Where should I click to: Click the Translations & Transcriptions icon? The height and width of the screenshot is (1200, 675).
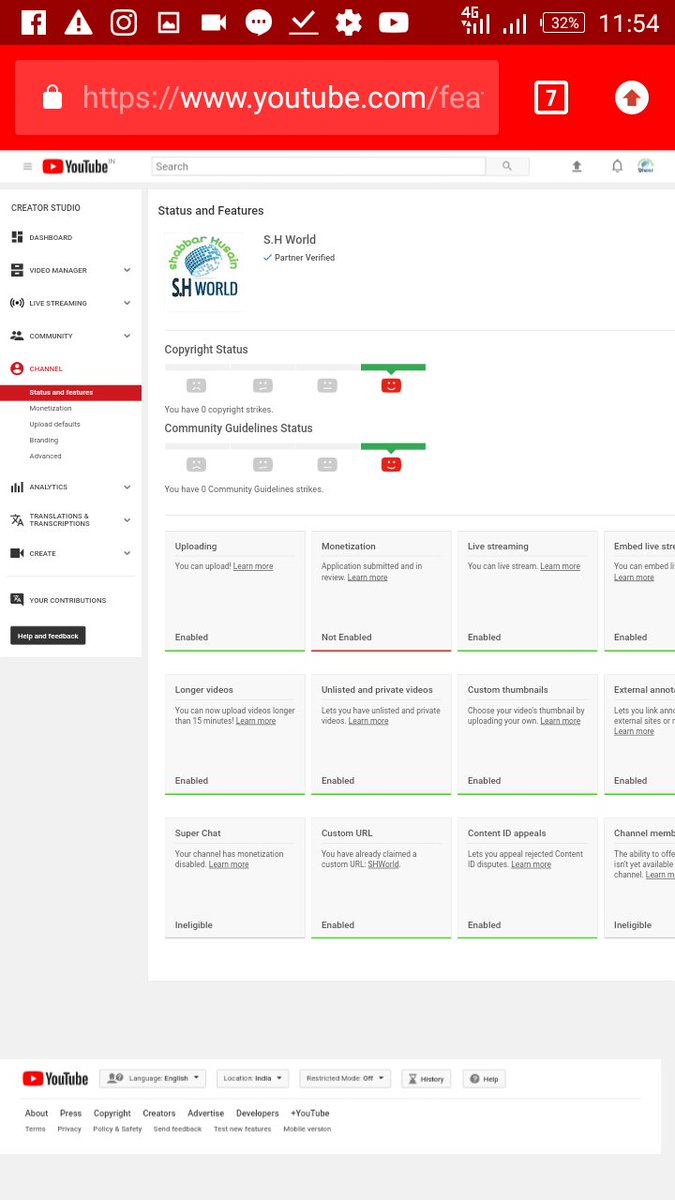point(17,520)
